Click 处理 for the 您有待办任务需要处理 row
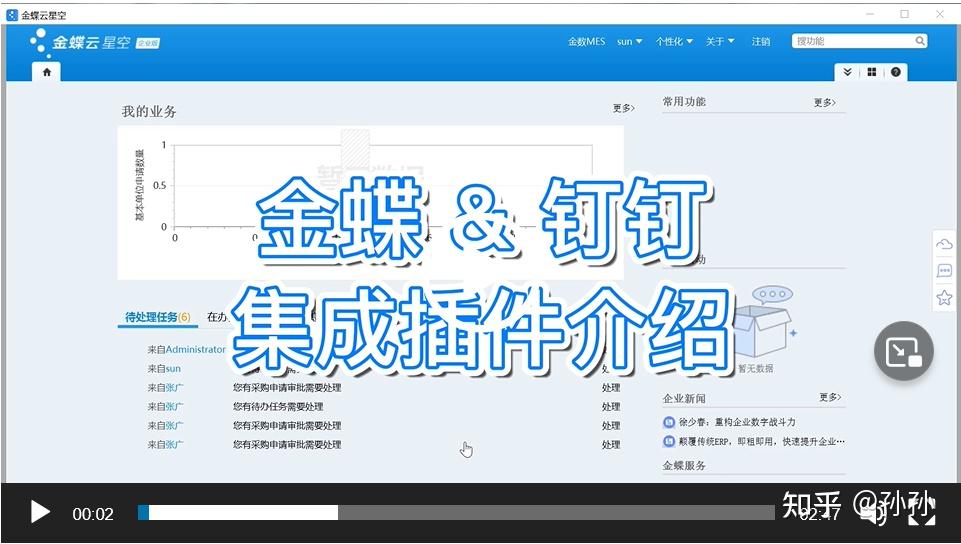 pyautogui.click(x=611, y=407)
